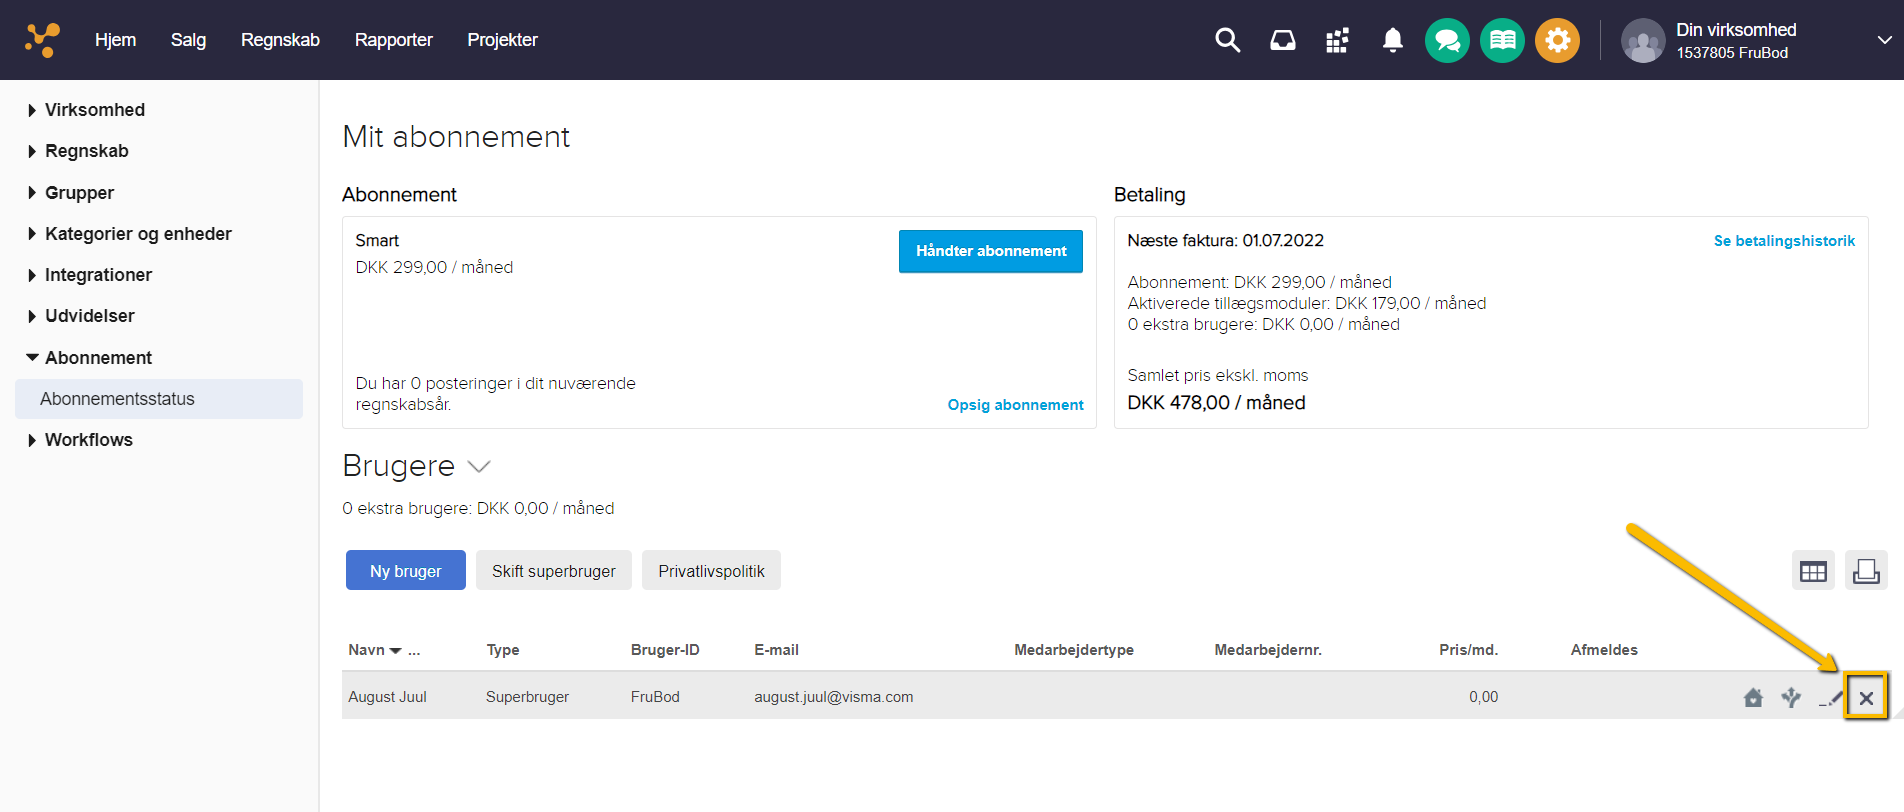Open the table column settings icon
Screen dimensions: 1904x812
[x=1813, y=571]
